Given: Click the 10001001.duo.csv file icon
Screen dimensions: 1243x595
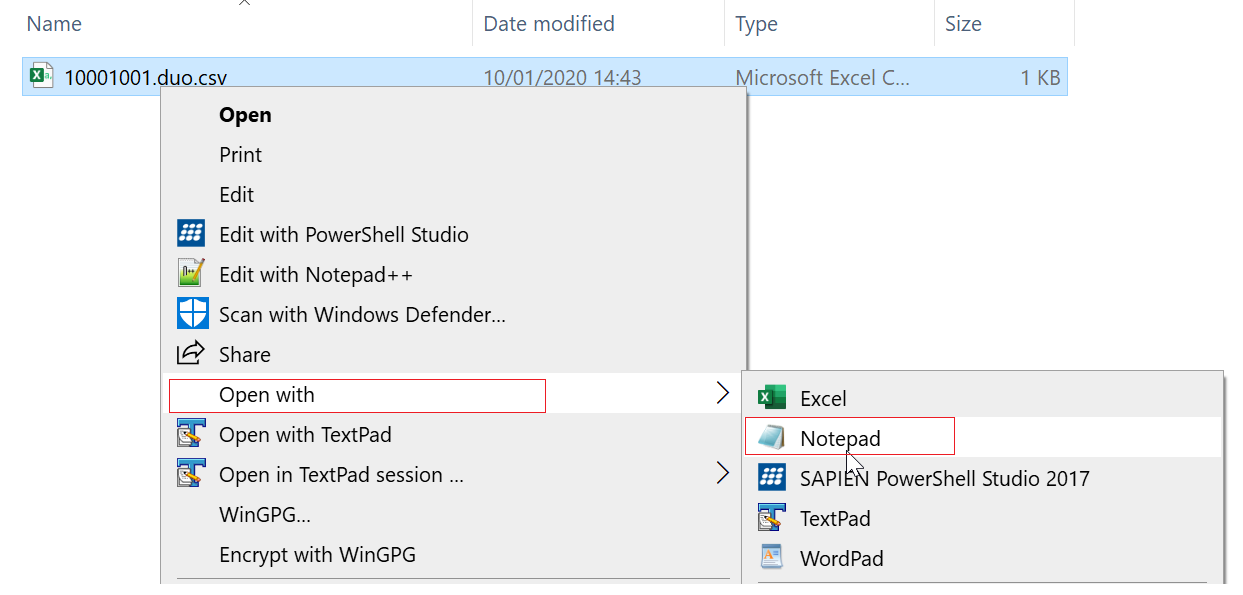Looking at the screenshot, I should pyautogui.click(x=42, y=76).
